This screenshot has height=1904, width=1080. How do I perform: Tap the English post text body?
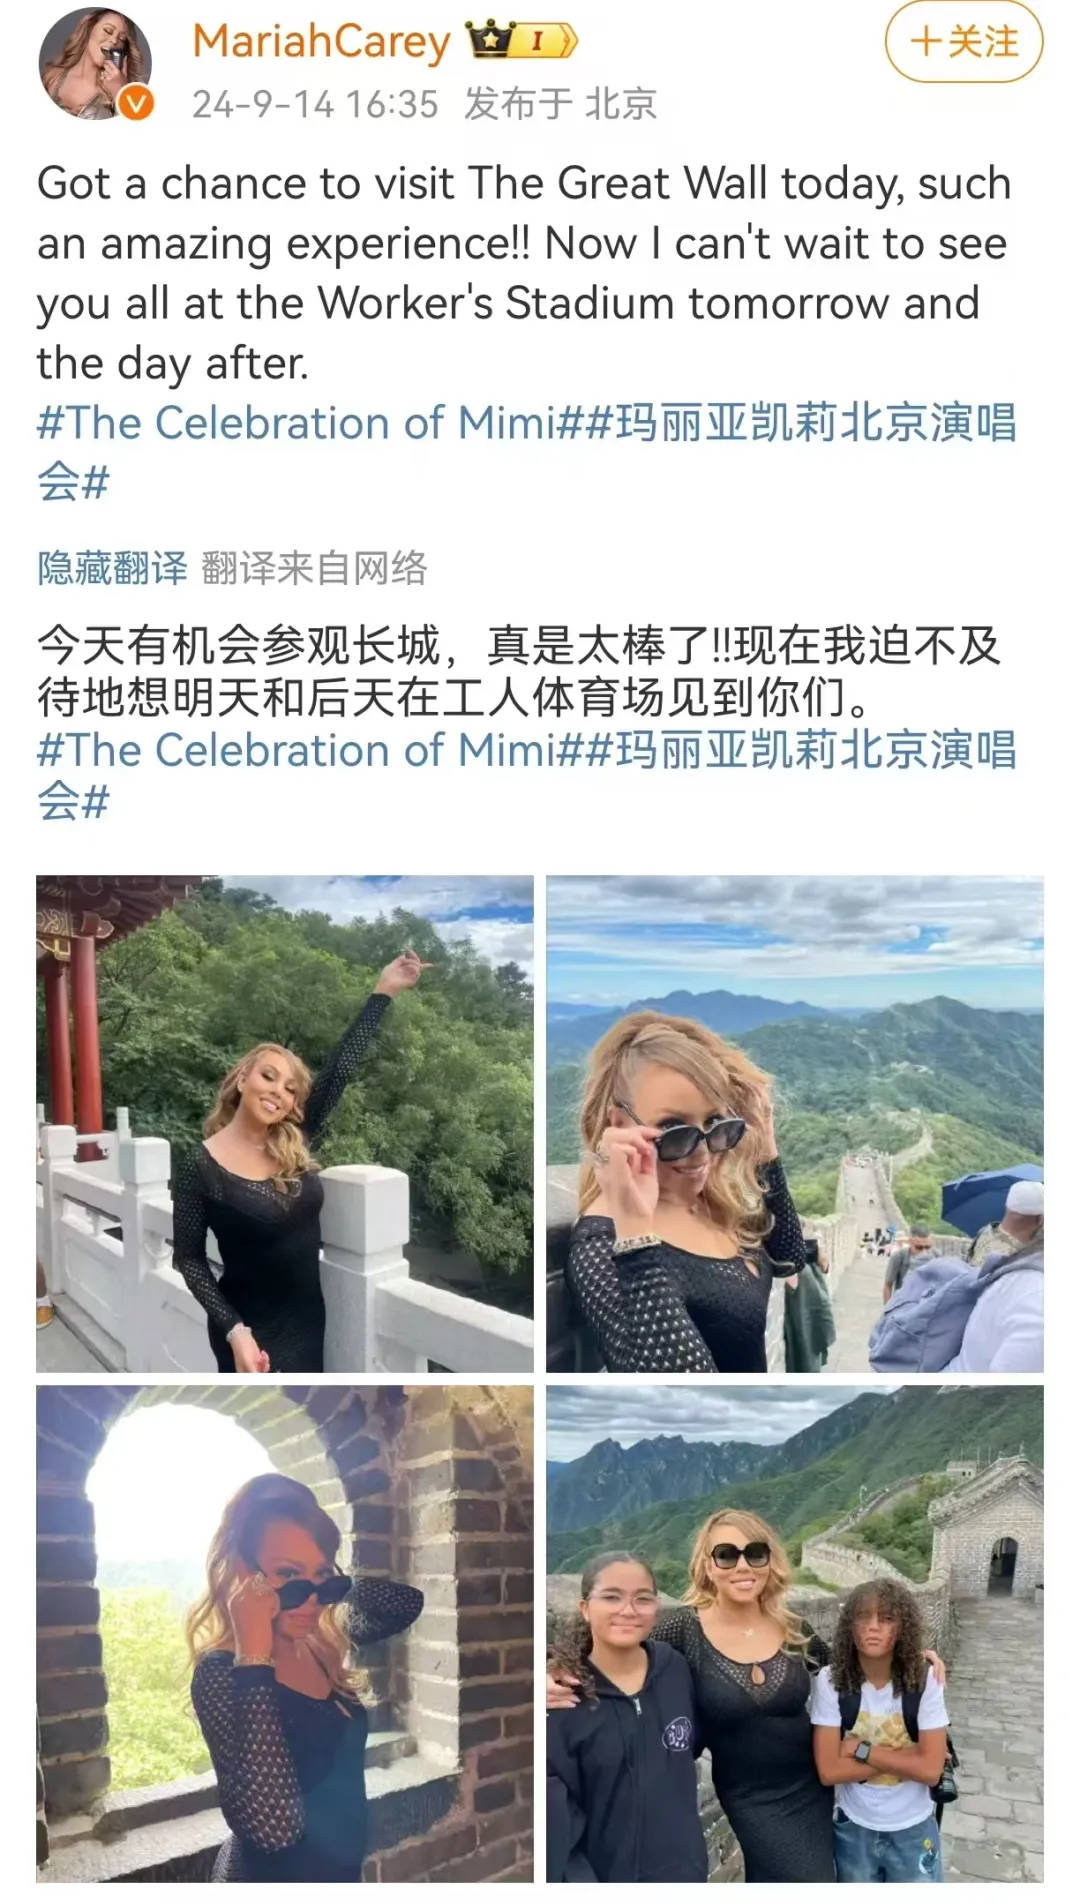(524, 273)
